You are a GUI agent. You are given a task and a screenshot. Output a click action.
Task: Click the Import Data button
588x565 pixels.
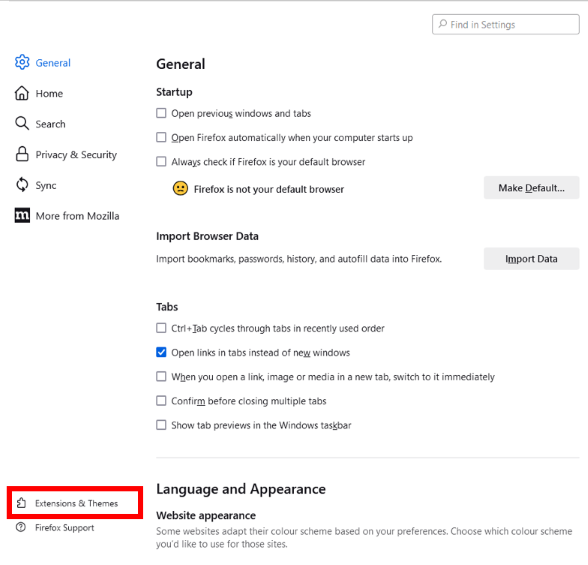(x=531, y=259)
